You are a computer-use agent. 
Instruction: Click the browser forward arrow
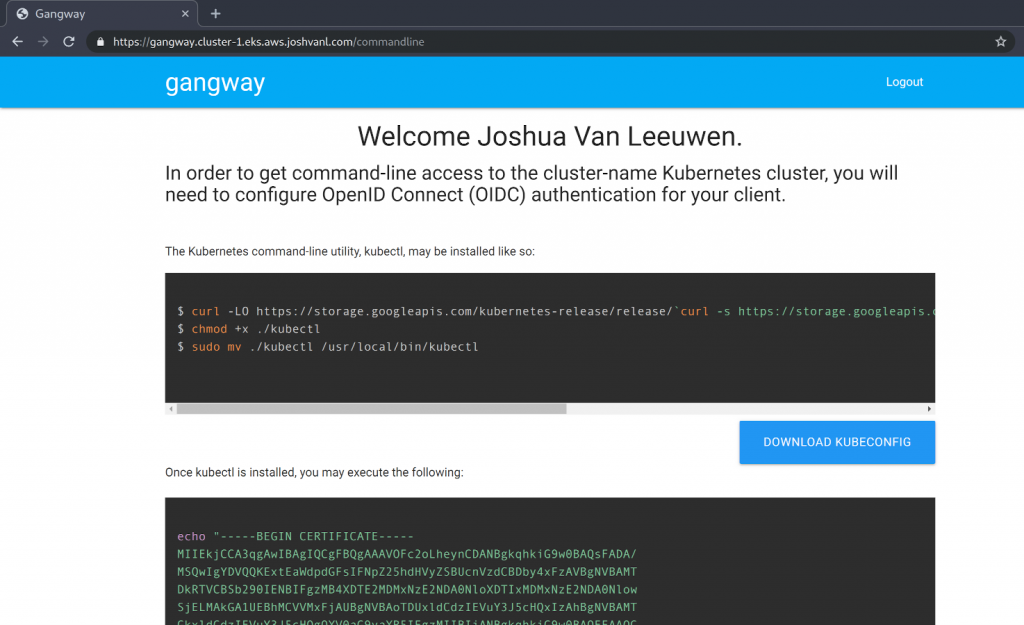coord(43,42)
